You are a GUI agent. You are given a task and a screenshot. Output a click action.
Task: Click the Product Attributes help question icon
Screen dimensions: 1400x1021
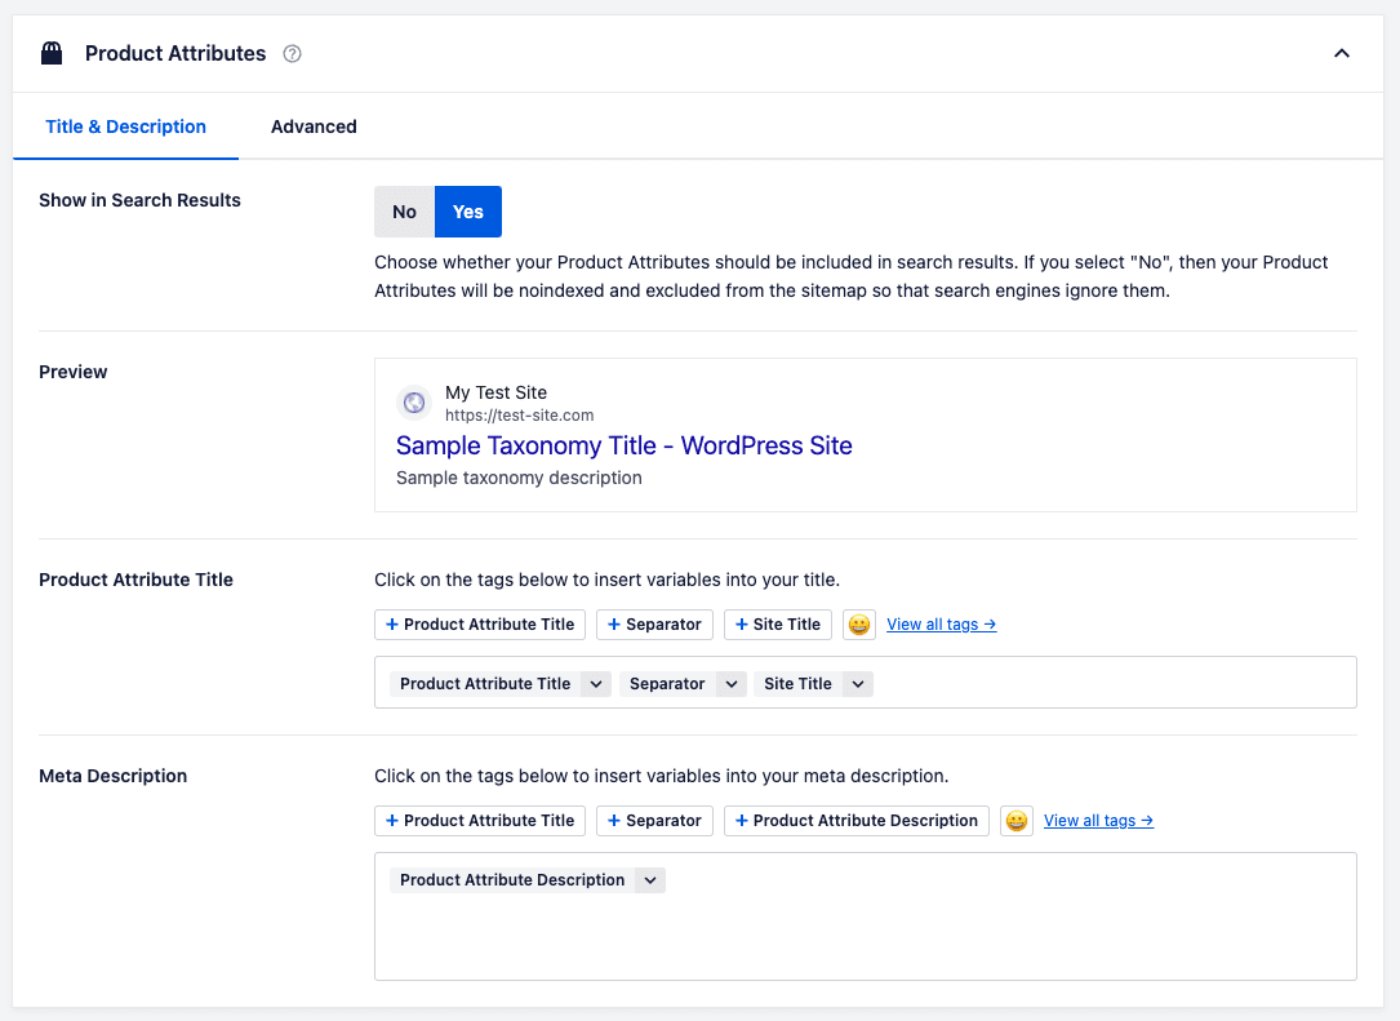(292, 54)
